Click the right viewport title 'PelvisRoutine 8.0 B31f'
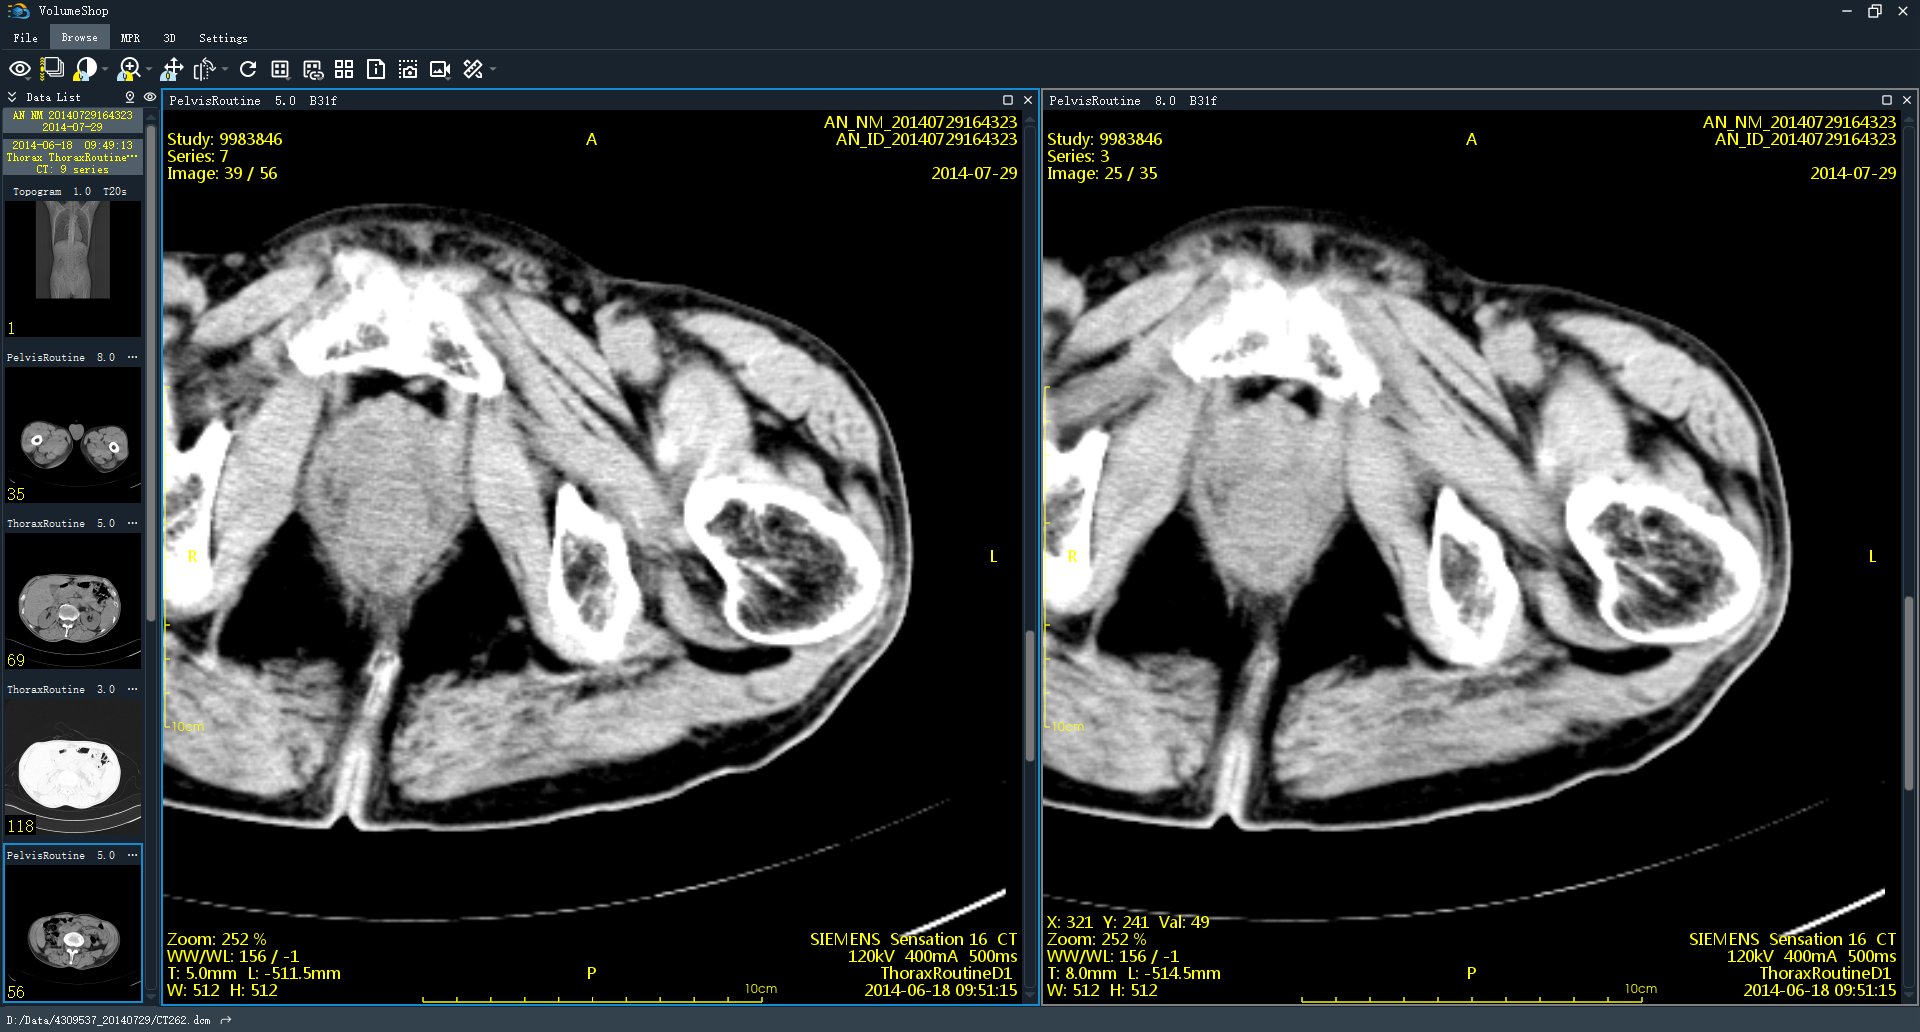Image resolution: width=1920 pixels, height=1032 pixels. 1133,101
